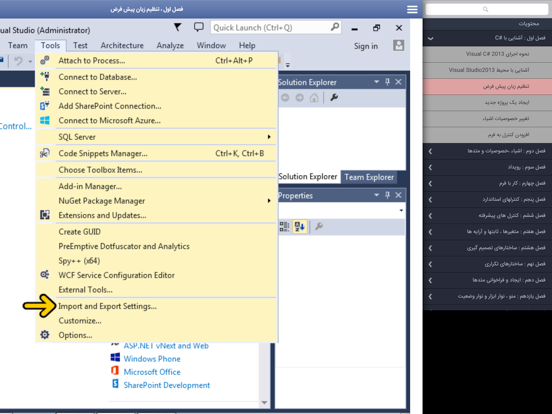Click the Categorized view icon in Properties
Screen dimensions: 552x414
click(x=284, y=226)
